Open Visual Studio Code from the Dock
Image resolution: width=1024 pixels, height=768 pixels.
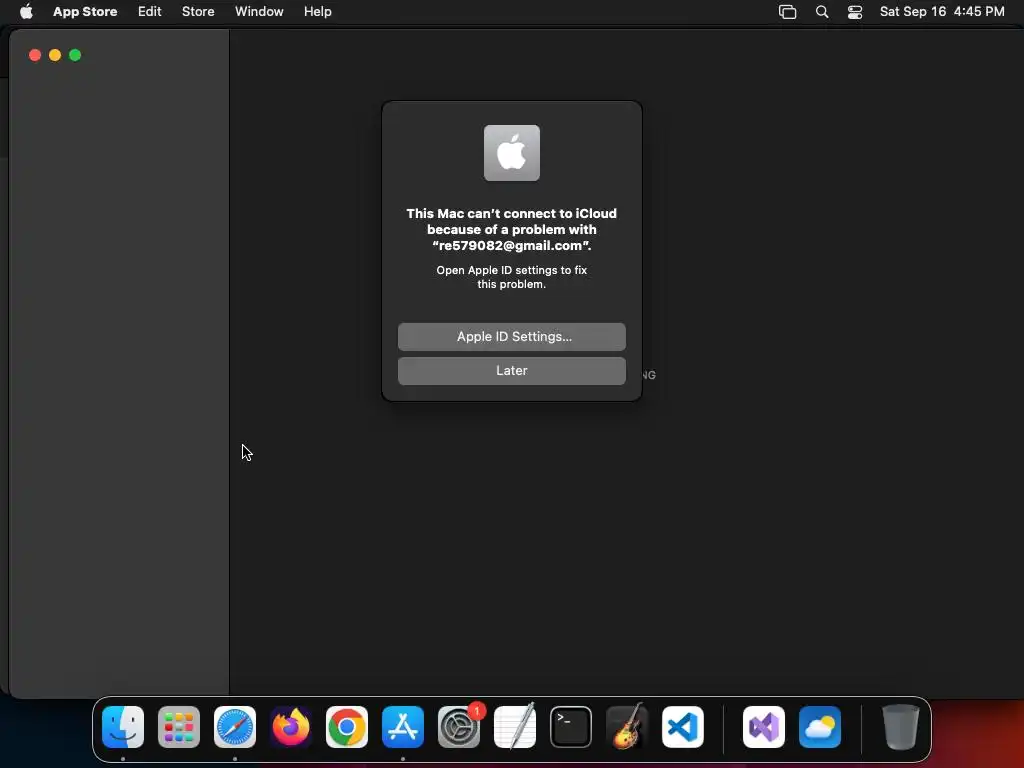tap(683, 727)
